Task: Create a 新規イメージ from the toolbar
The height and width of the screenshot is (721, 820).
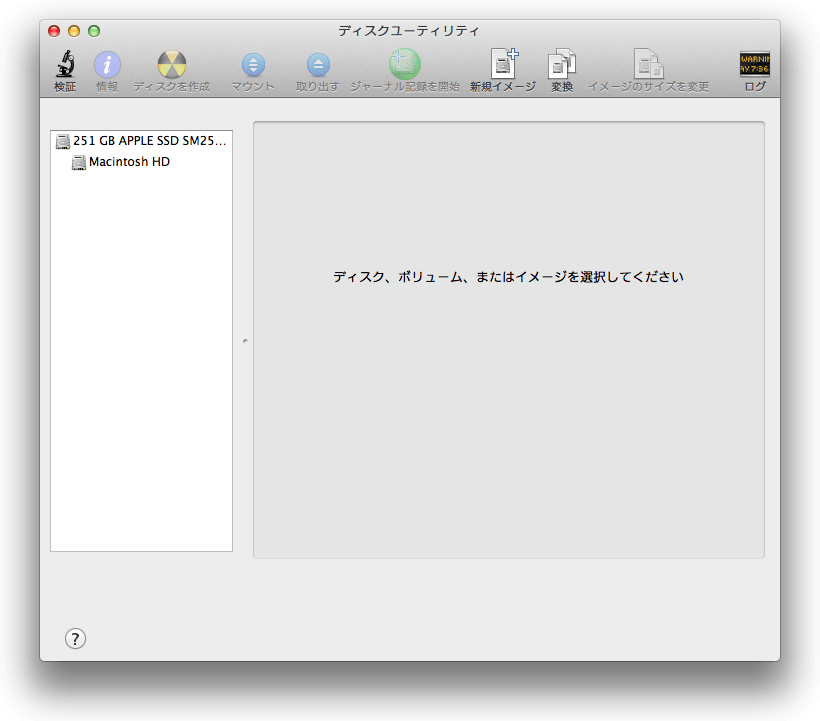Action: (x=504, y=63)
